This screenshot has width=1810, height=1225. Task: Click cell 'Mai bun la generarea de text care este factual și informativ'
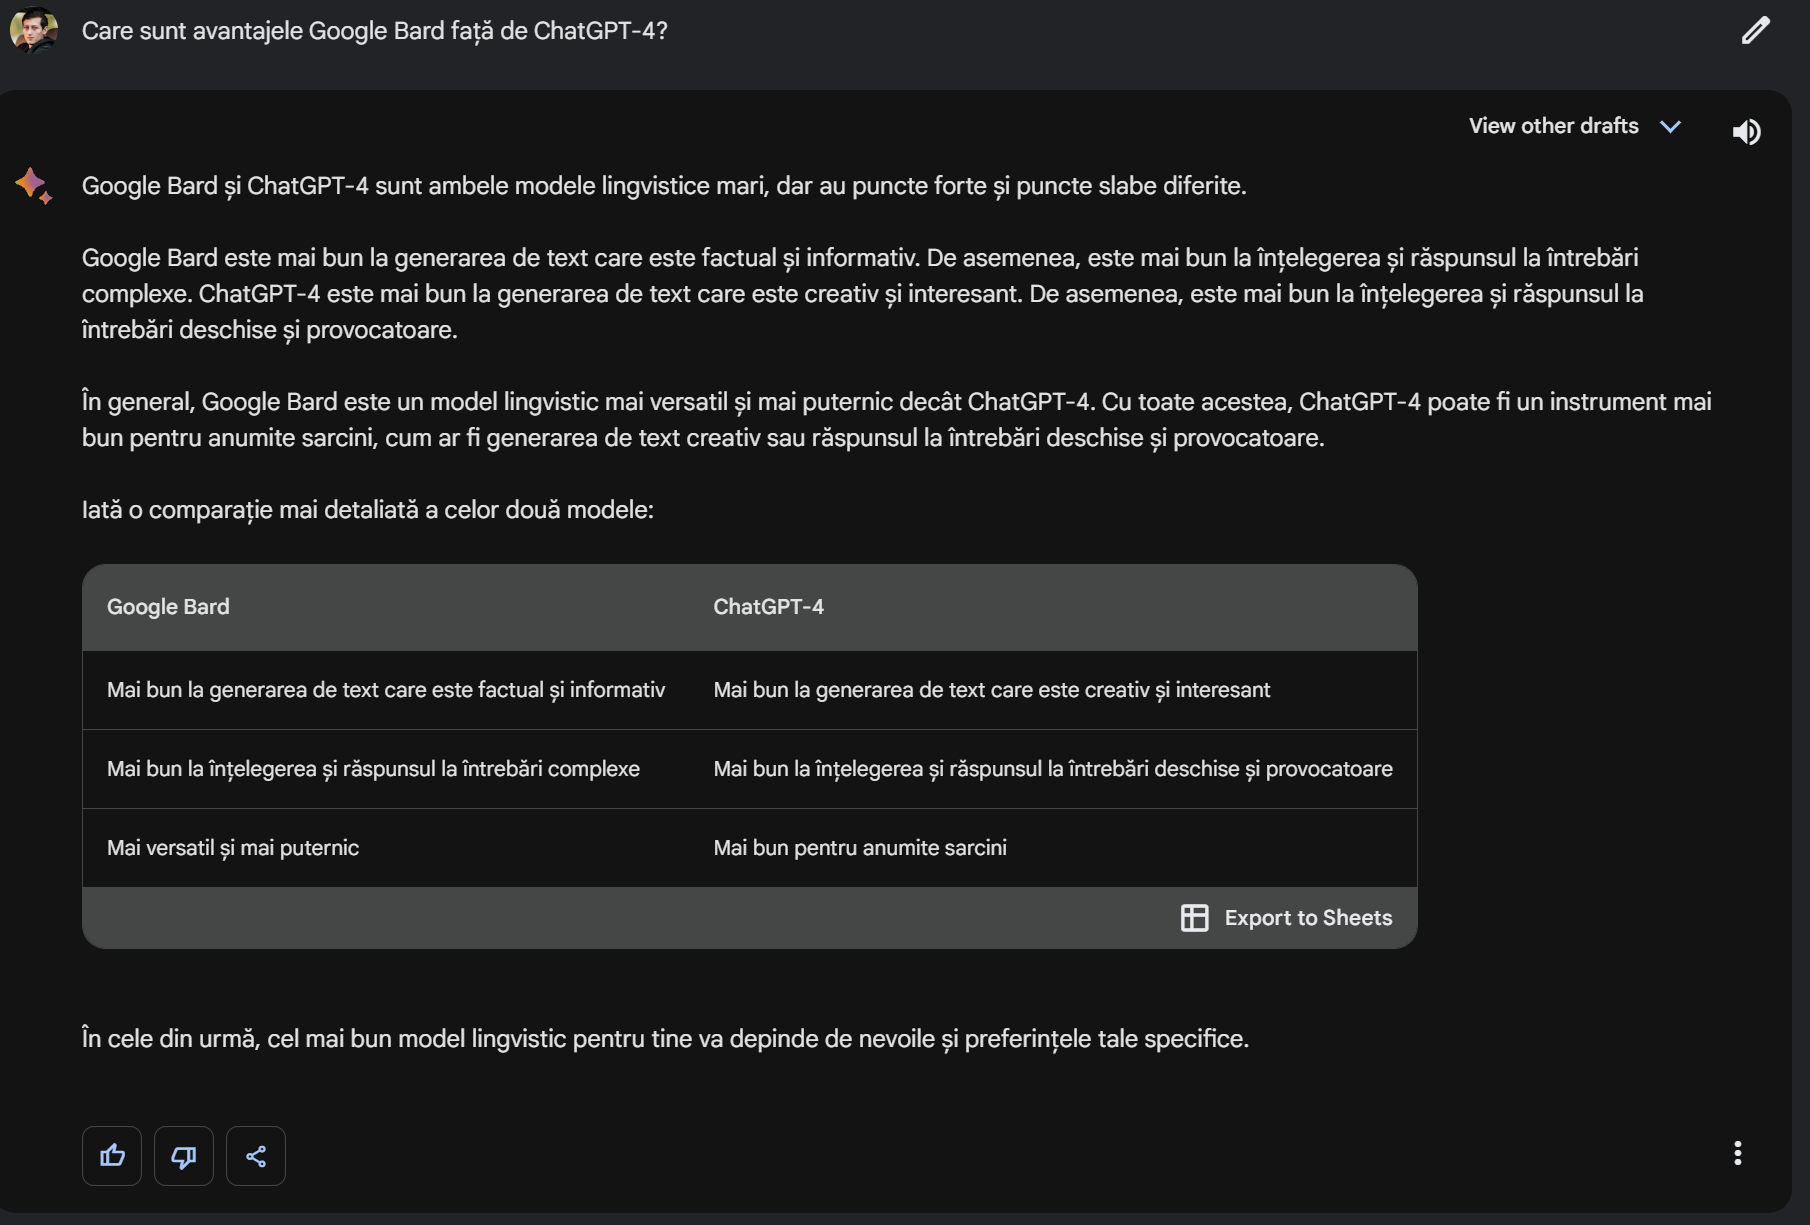386,690
